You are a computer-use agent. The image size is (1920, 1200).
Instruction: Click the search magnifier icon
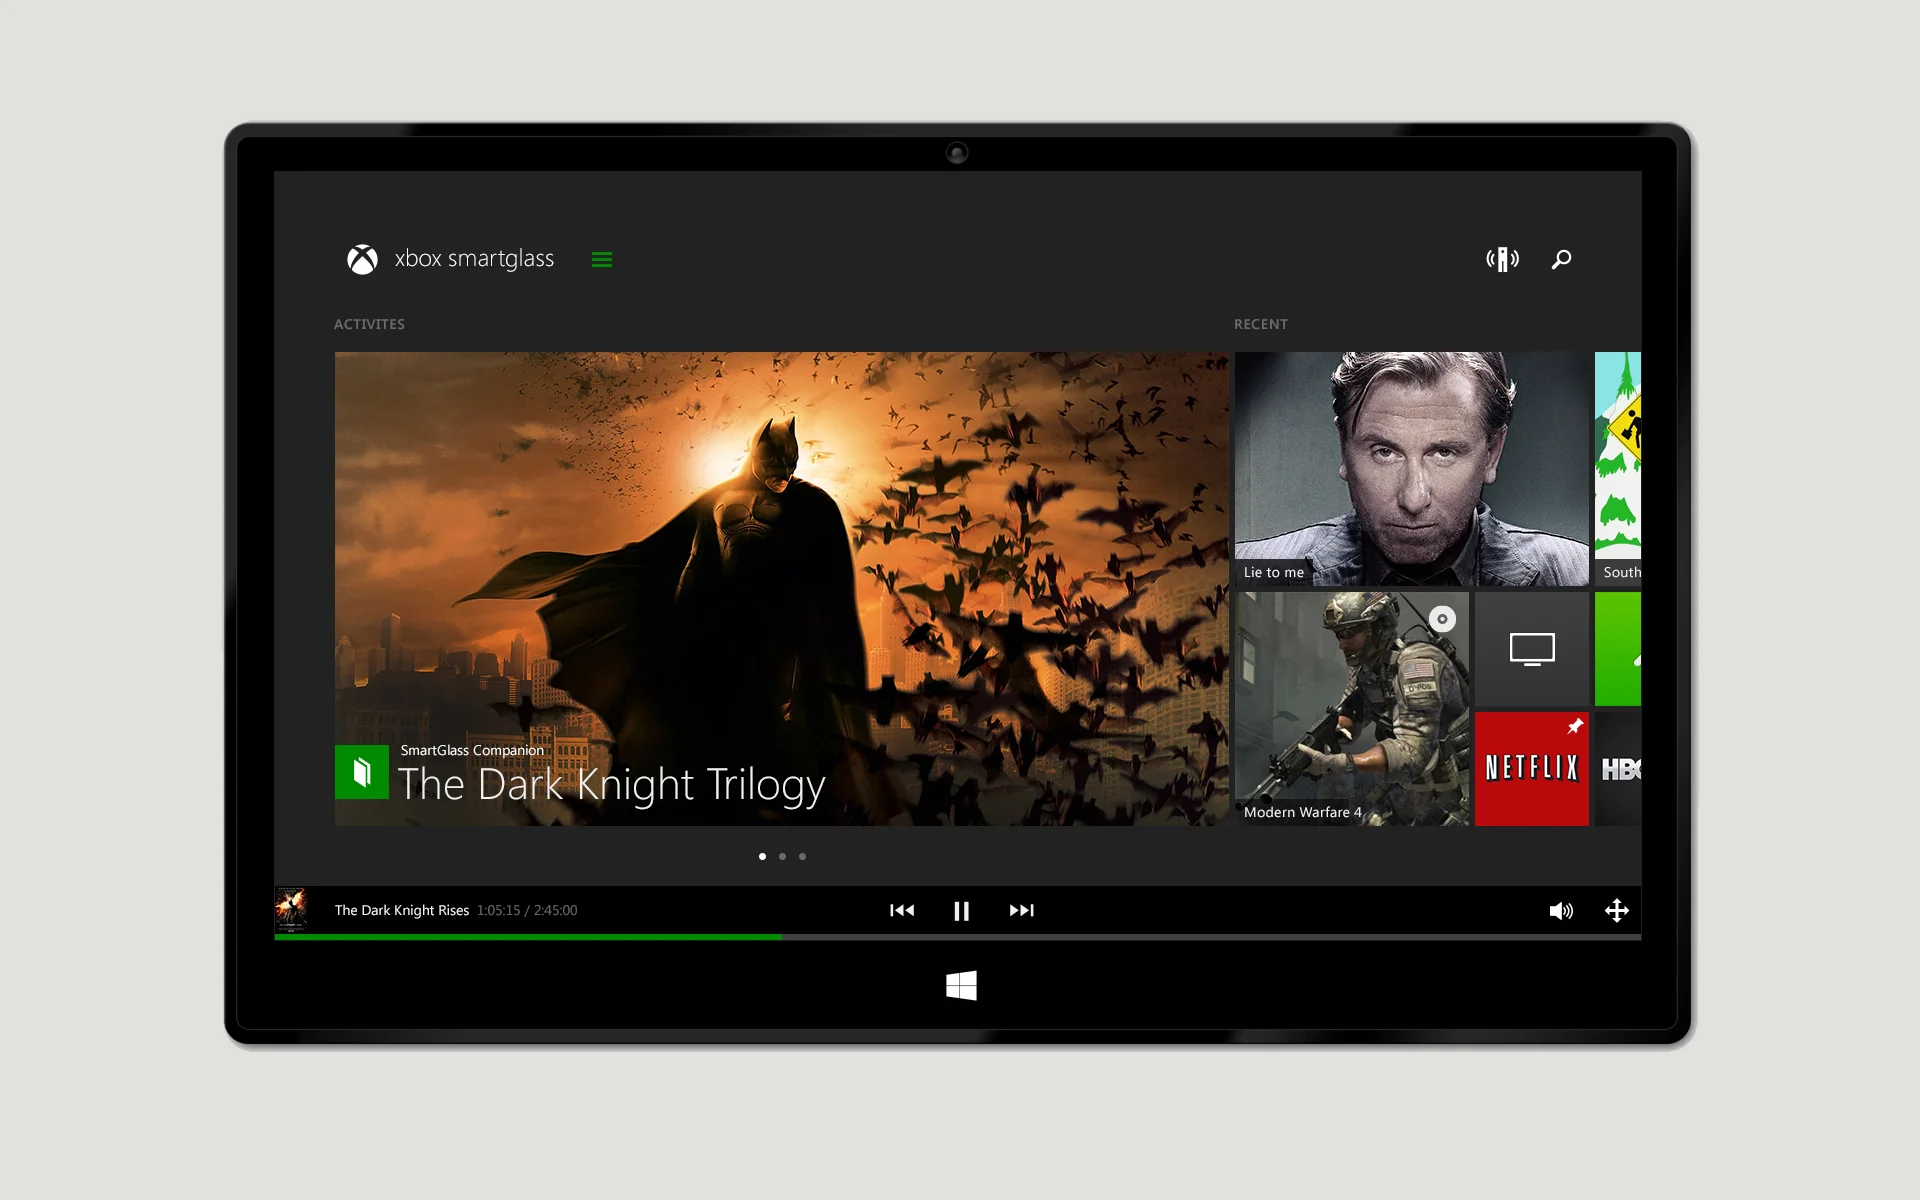[1561, 260]
